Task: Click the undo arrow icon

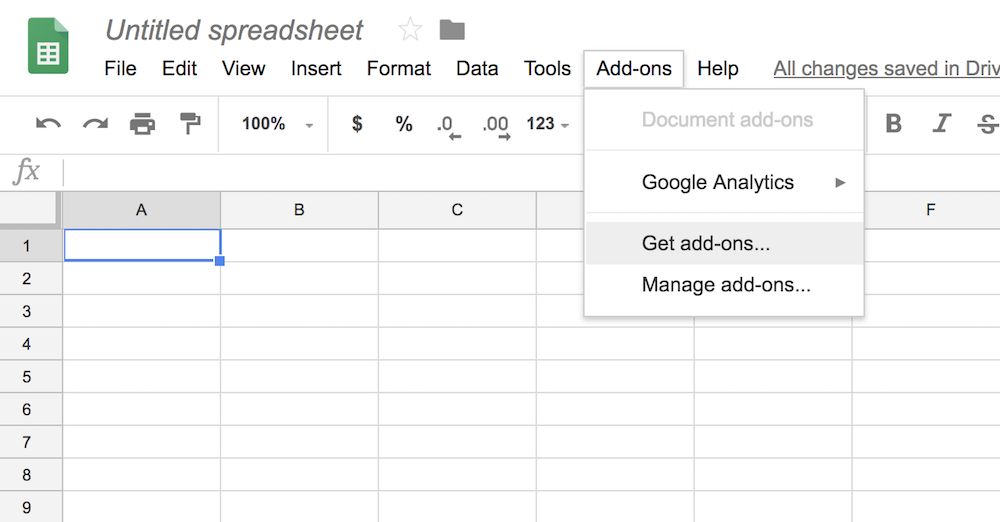Action: click(48, 124)
